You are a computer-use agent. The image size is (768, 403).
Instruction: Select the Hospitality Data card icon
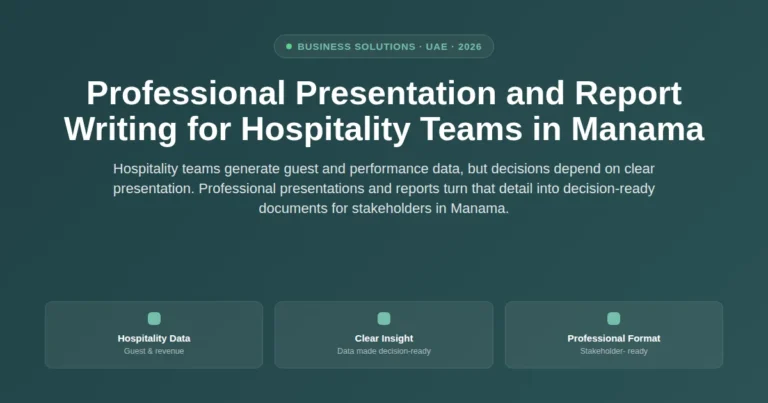pos(154,318)
